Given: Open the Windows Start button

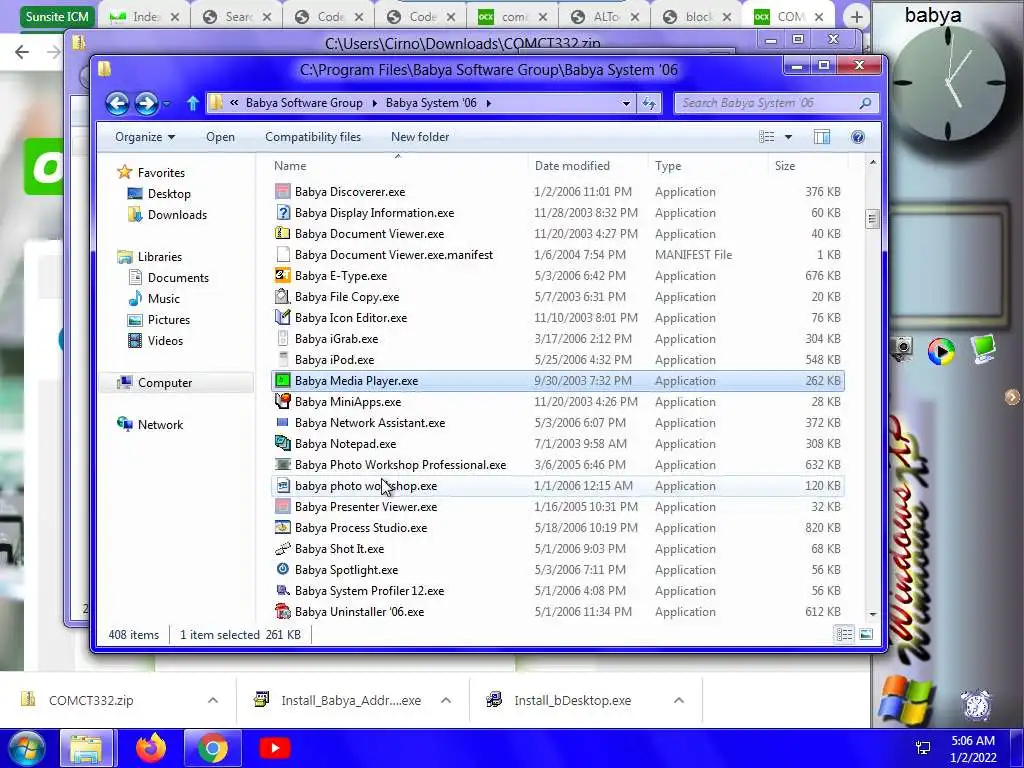Looking at the screenshot, I should (25, 748).
